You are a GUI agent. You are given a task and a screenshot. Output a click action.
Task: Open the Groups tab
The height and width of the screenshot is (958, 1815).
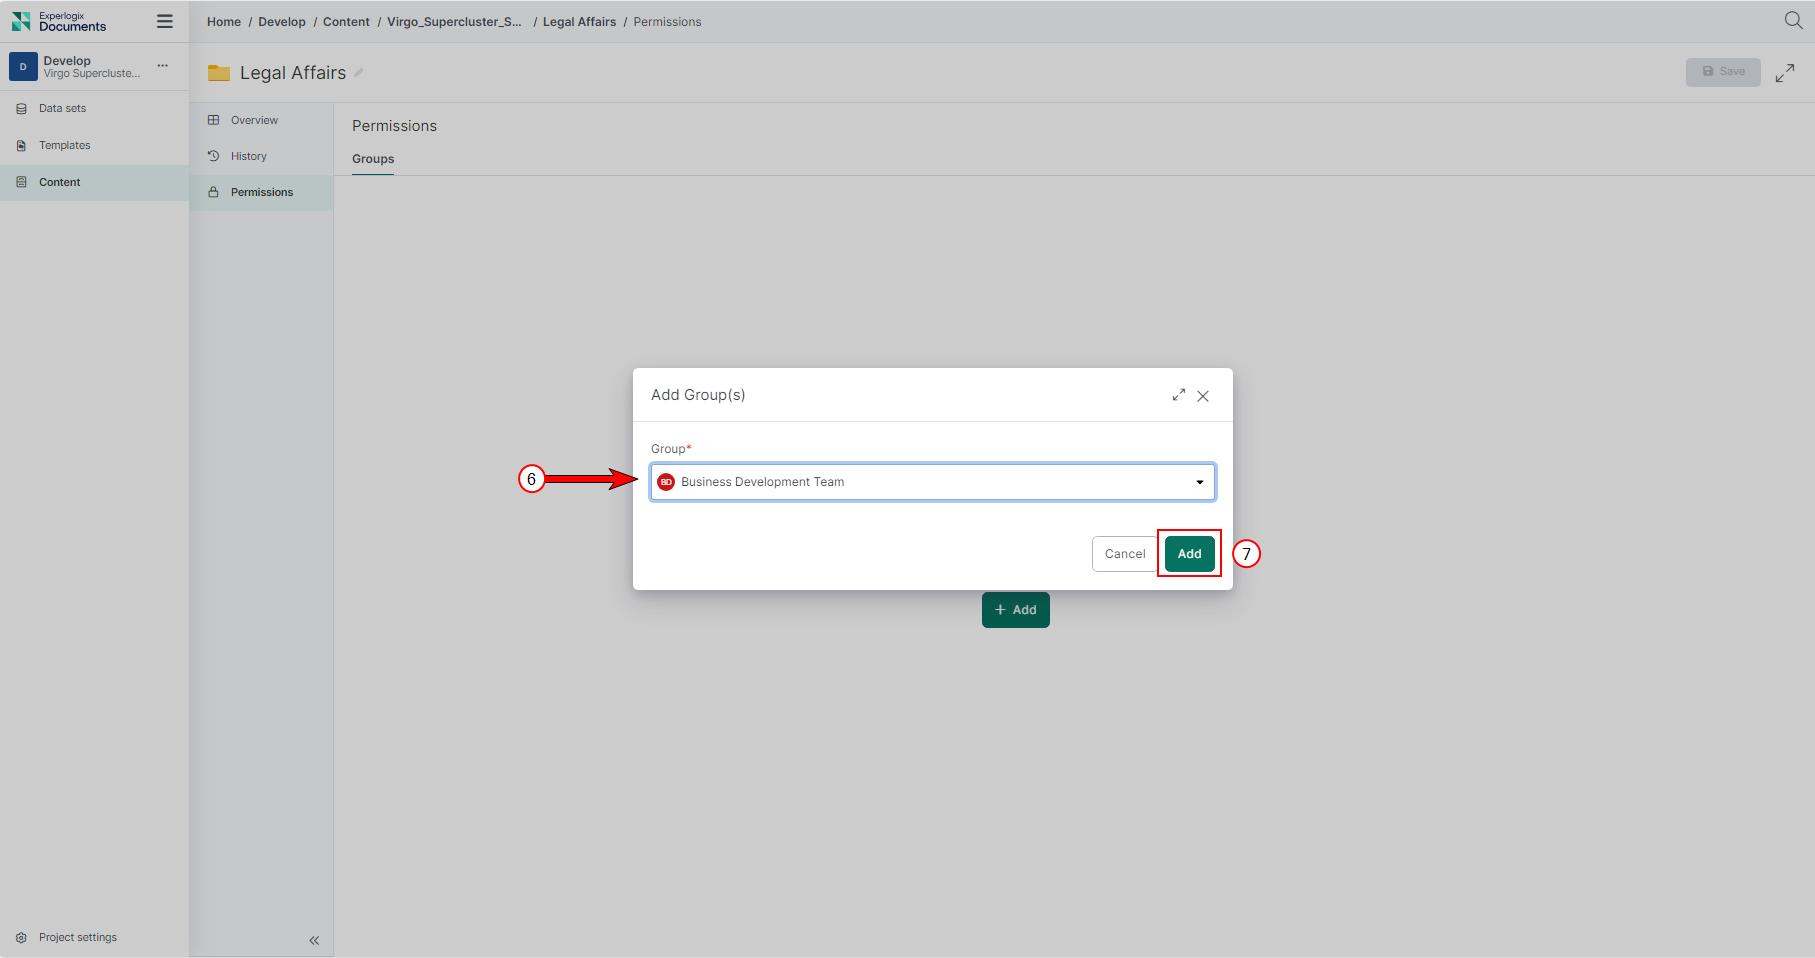click(373, 159)
